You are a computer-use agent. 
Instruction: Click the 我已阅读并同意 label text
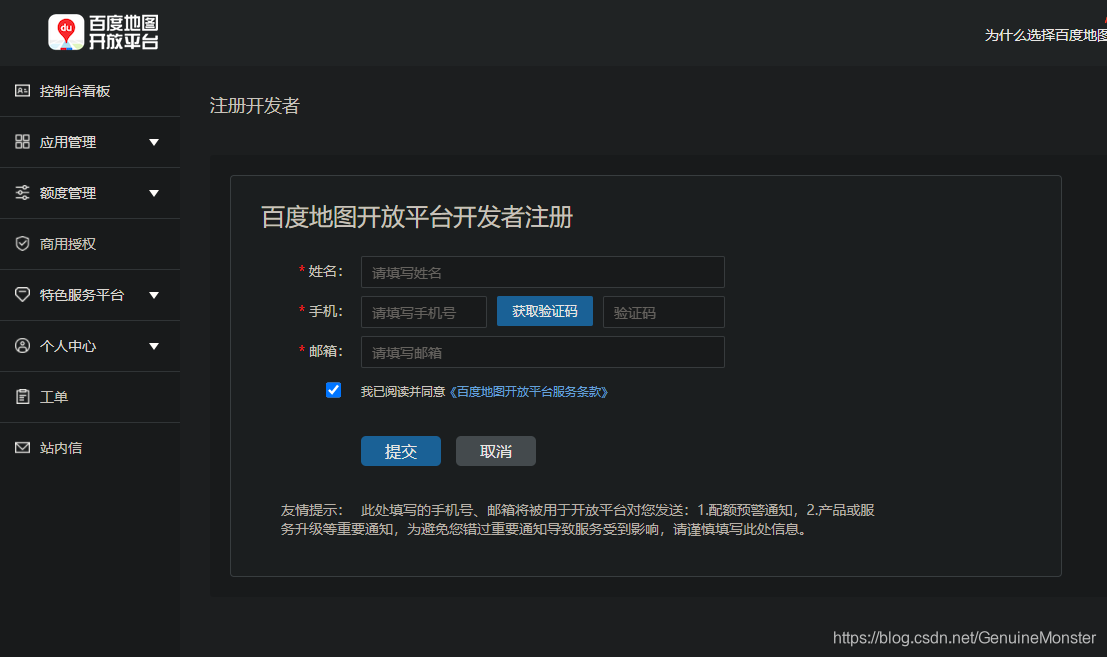click(x=403, y=392)
